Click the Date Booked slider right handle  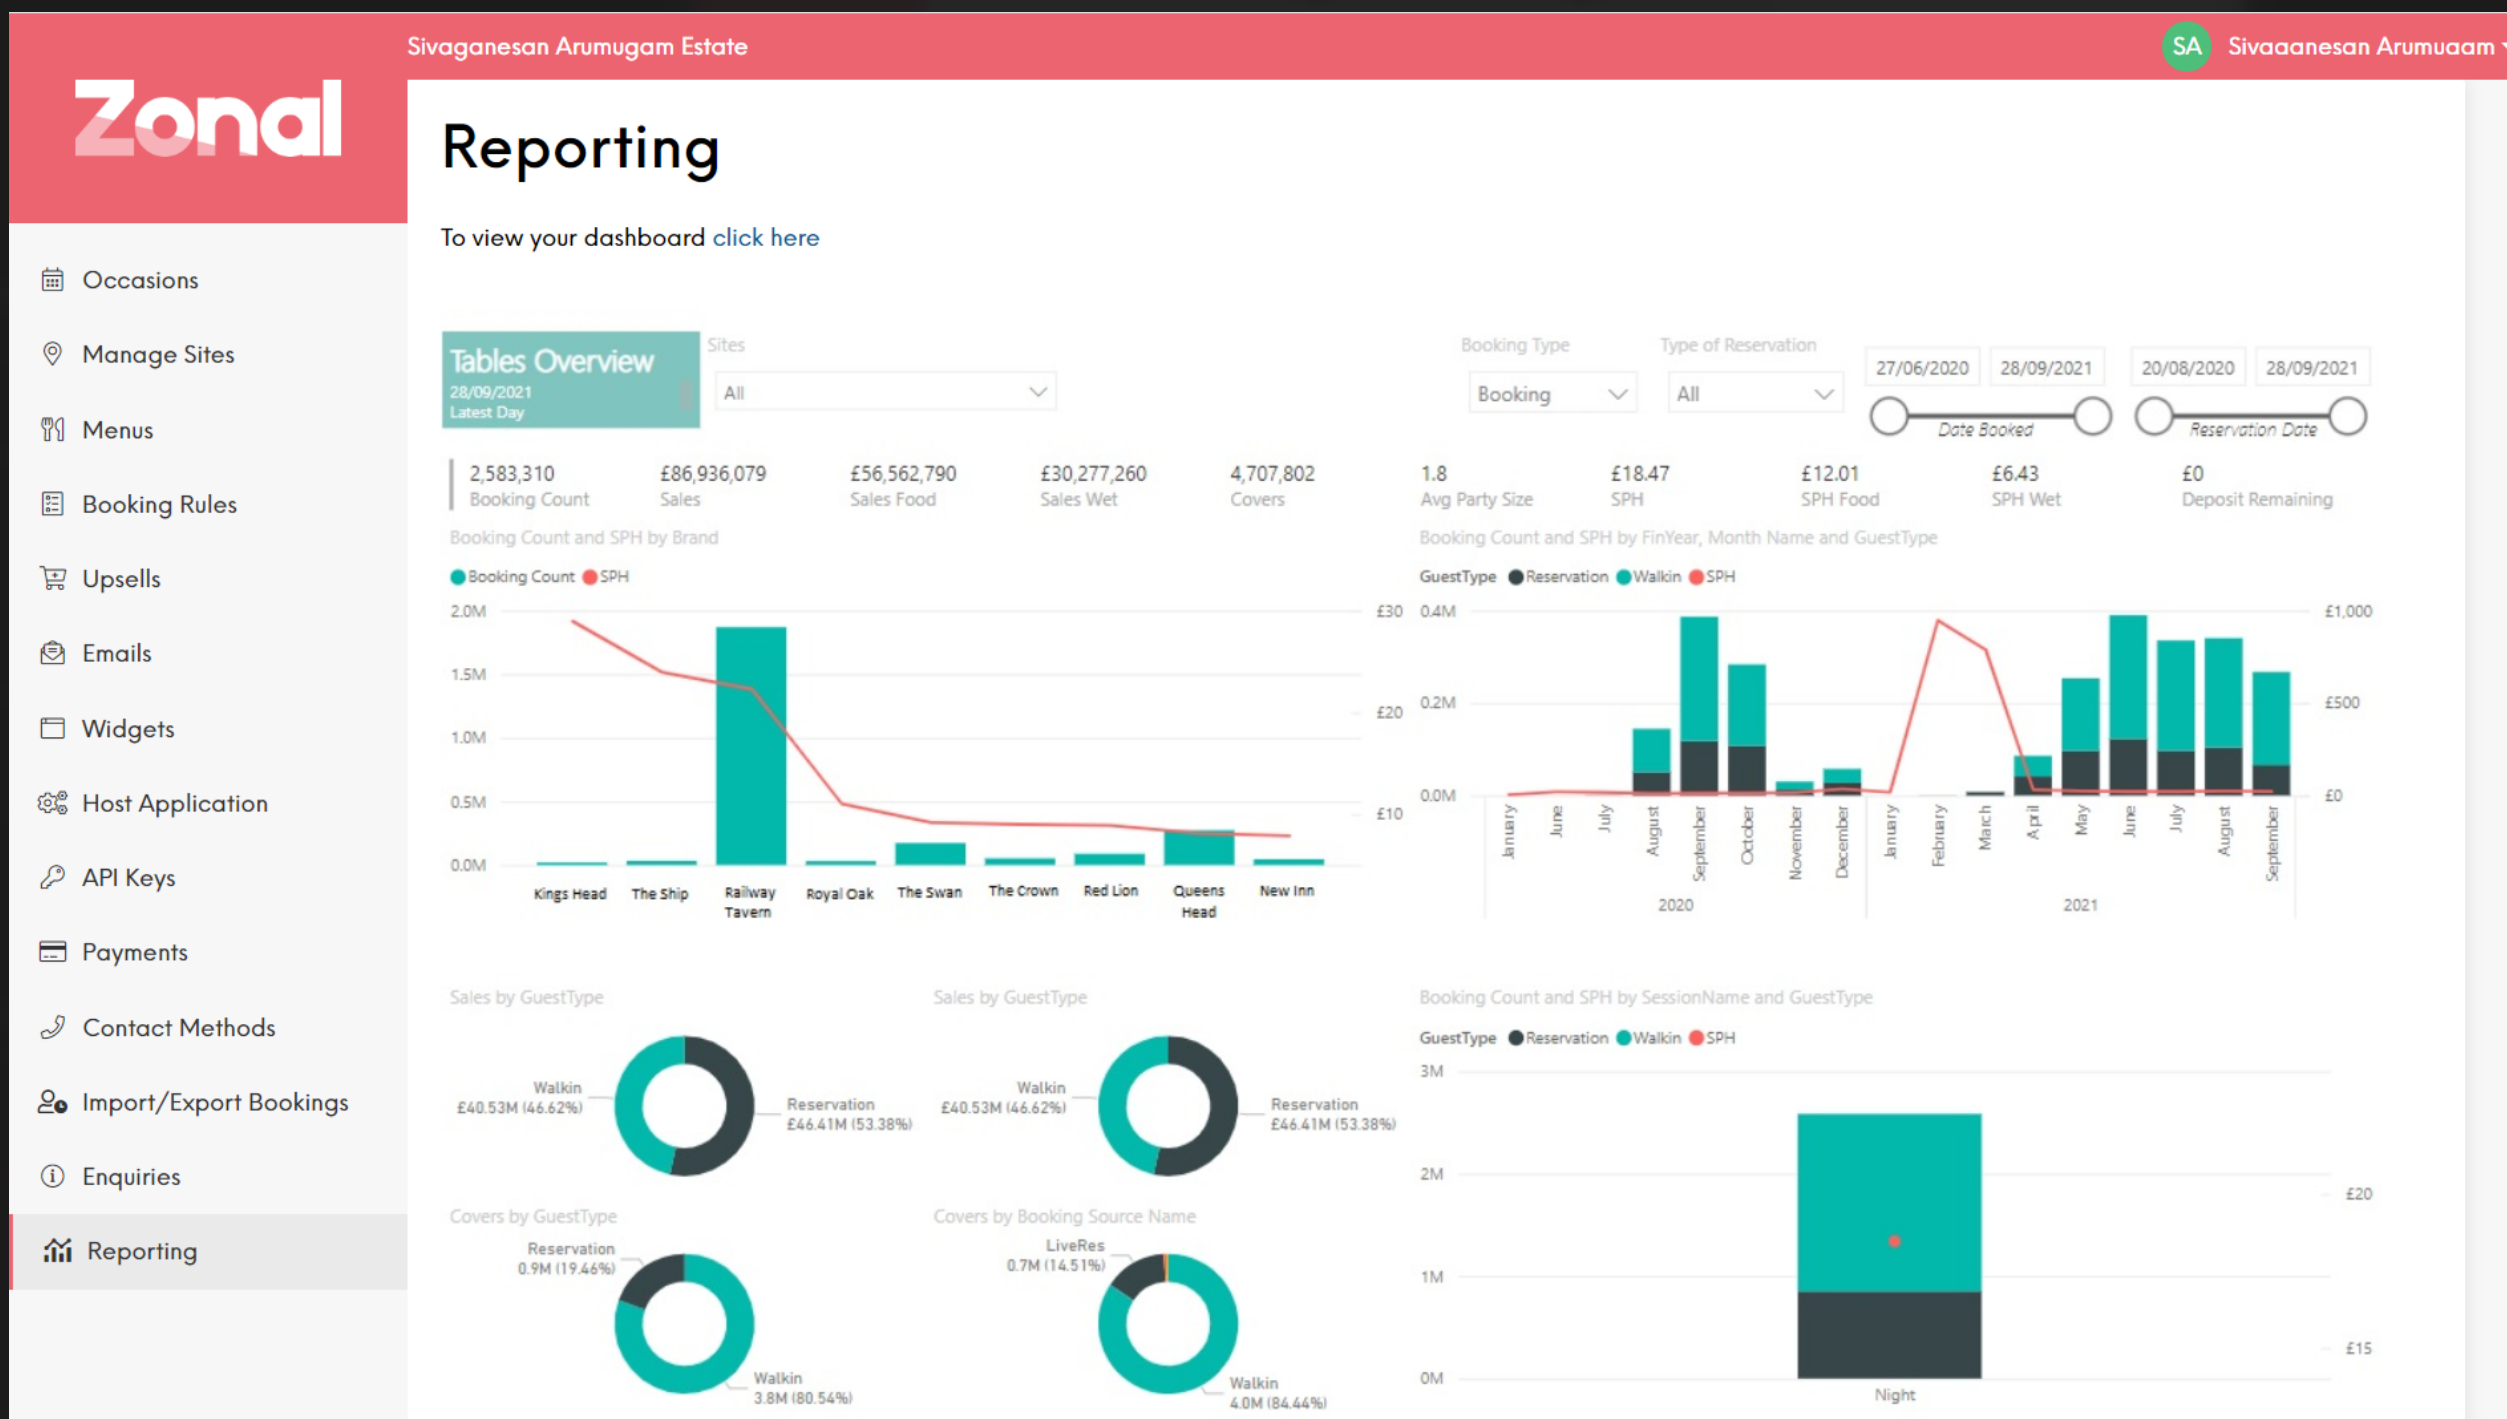(2092, 416)
